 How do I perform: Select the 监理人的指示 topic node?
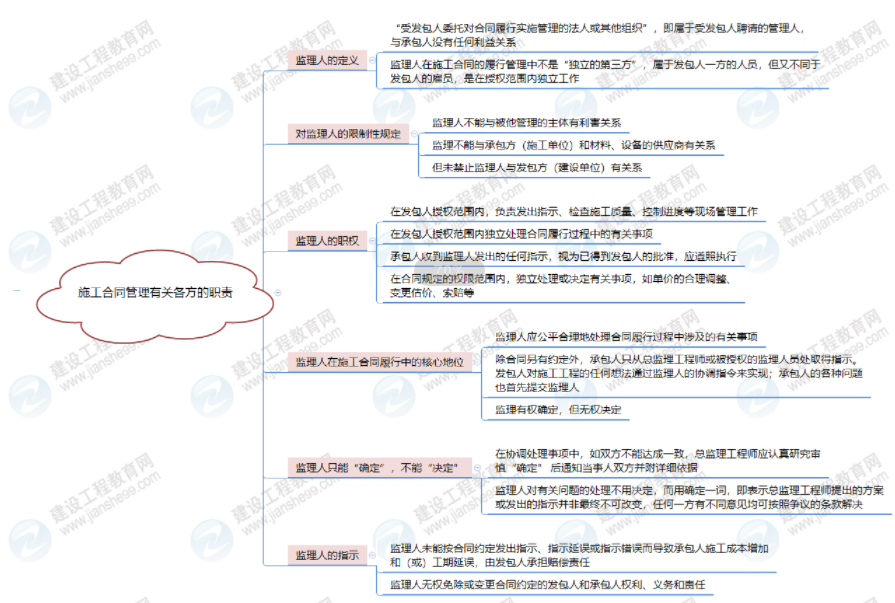(x=327, y=555)
